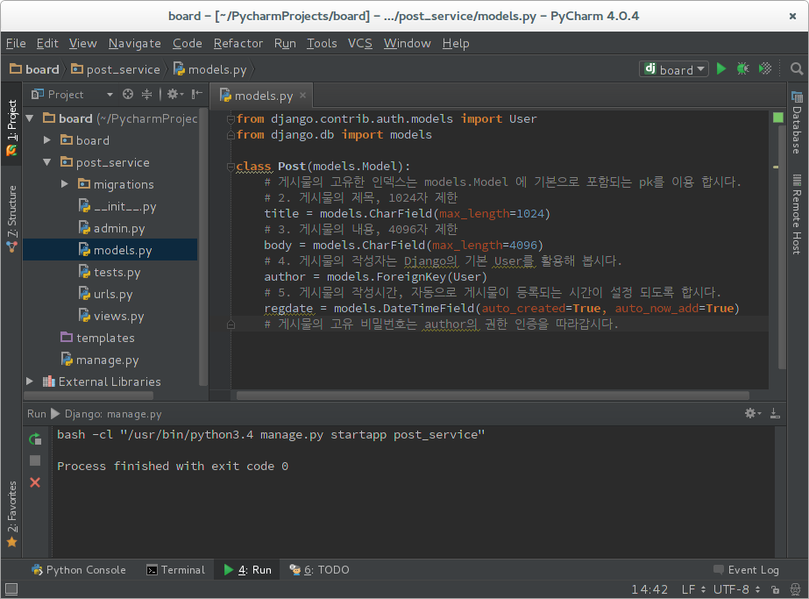Select tests.py in project tree
809x599 pixels.
coord(109,272)
